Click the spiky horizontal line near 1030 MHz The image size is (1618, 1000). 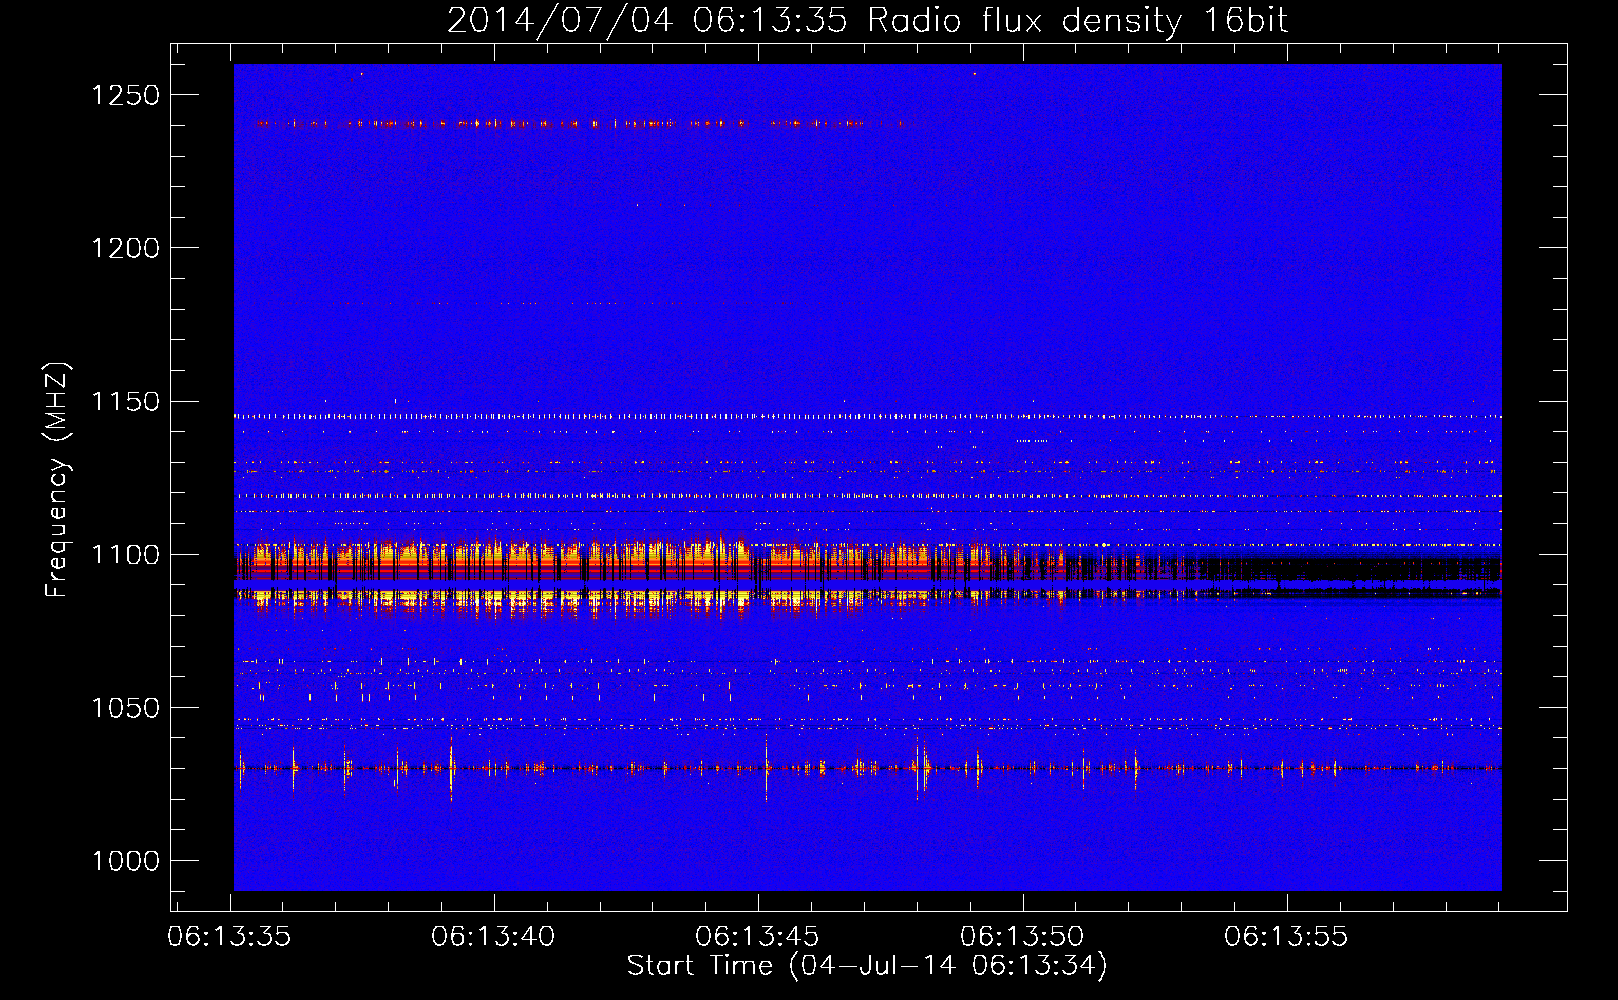(867, 768)
